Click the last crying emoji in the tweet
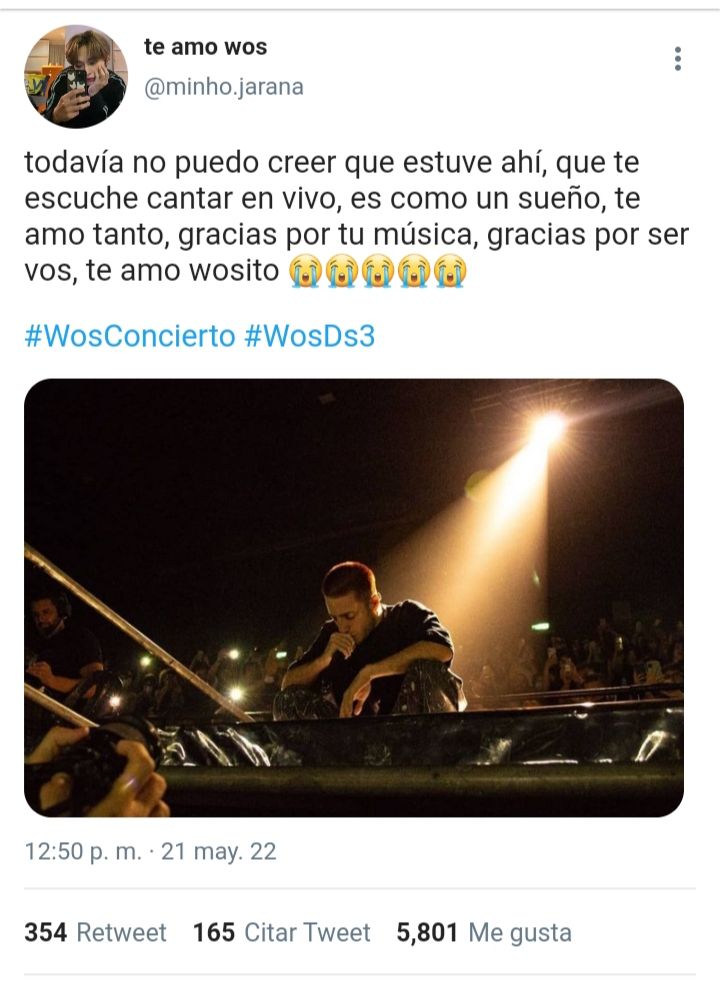This screenshot has width=720, height=984. 451,271
